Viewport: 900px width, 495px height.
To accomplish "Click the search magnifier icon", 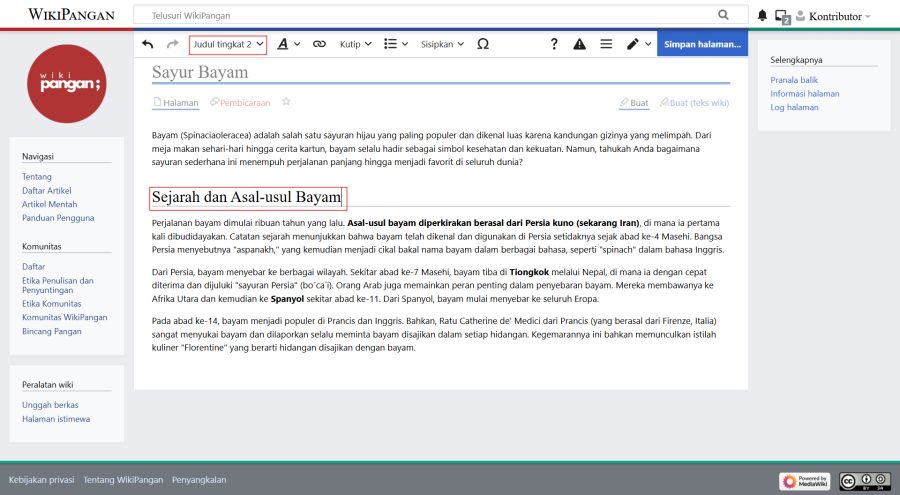I will tap(724, 16).
